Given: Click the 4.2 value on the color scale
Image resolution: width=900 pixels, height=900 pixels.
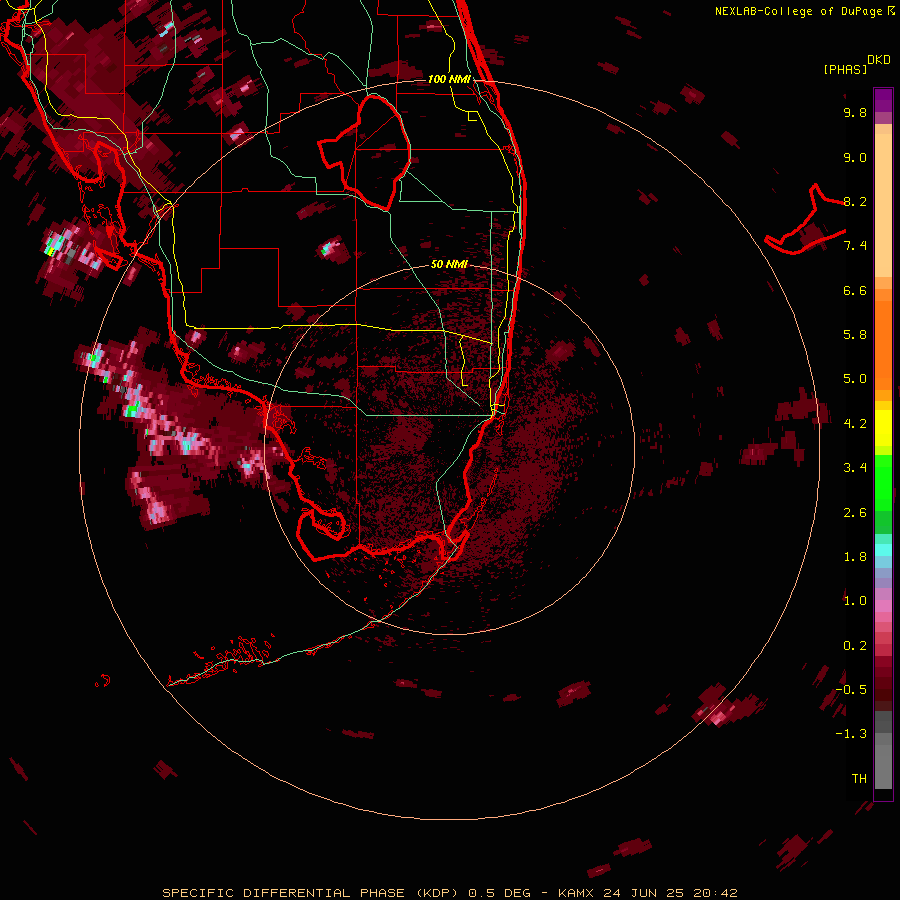Looking at the screenshot, I should tap(855, 424).
